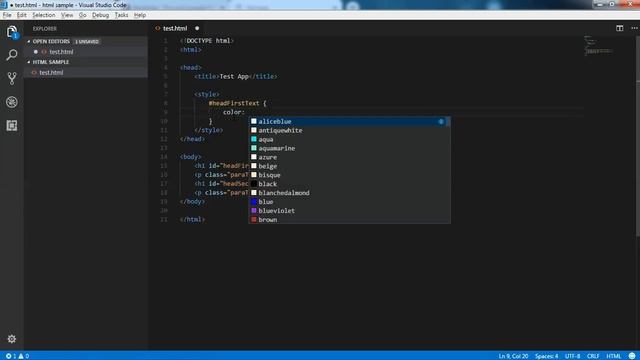The width and height of the screenshot is (640, 360).
Task: Click the black color swatch in suggestions
Action: pos(254,184)
